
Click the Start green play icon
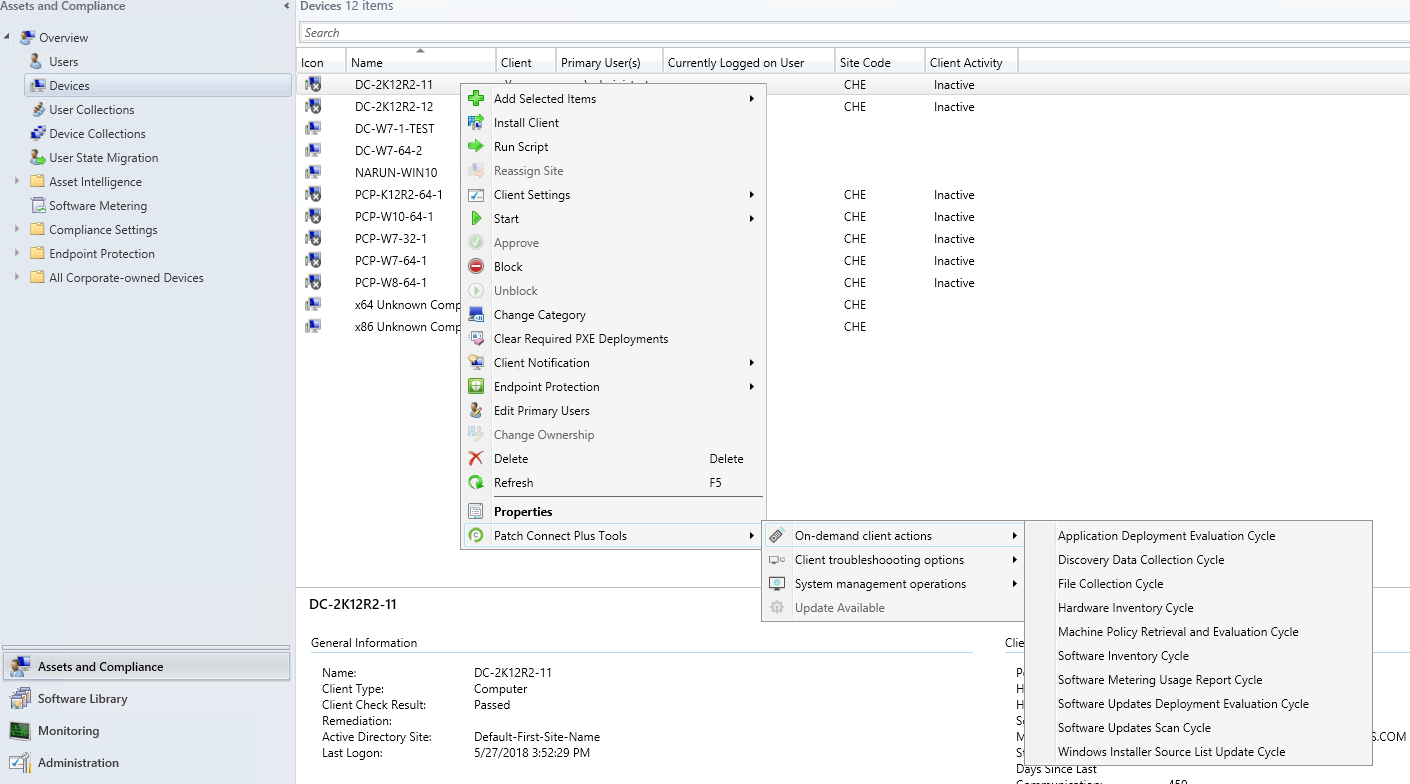tap(476, 219)
